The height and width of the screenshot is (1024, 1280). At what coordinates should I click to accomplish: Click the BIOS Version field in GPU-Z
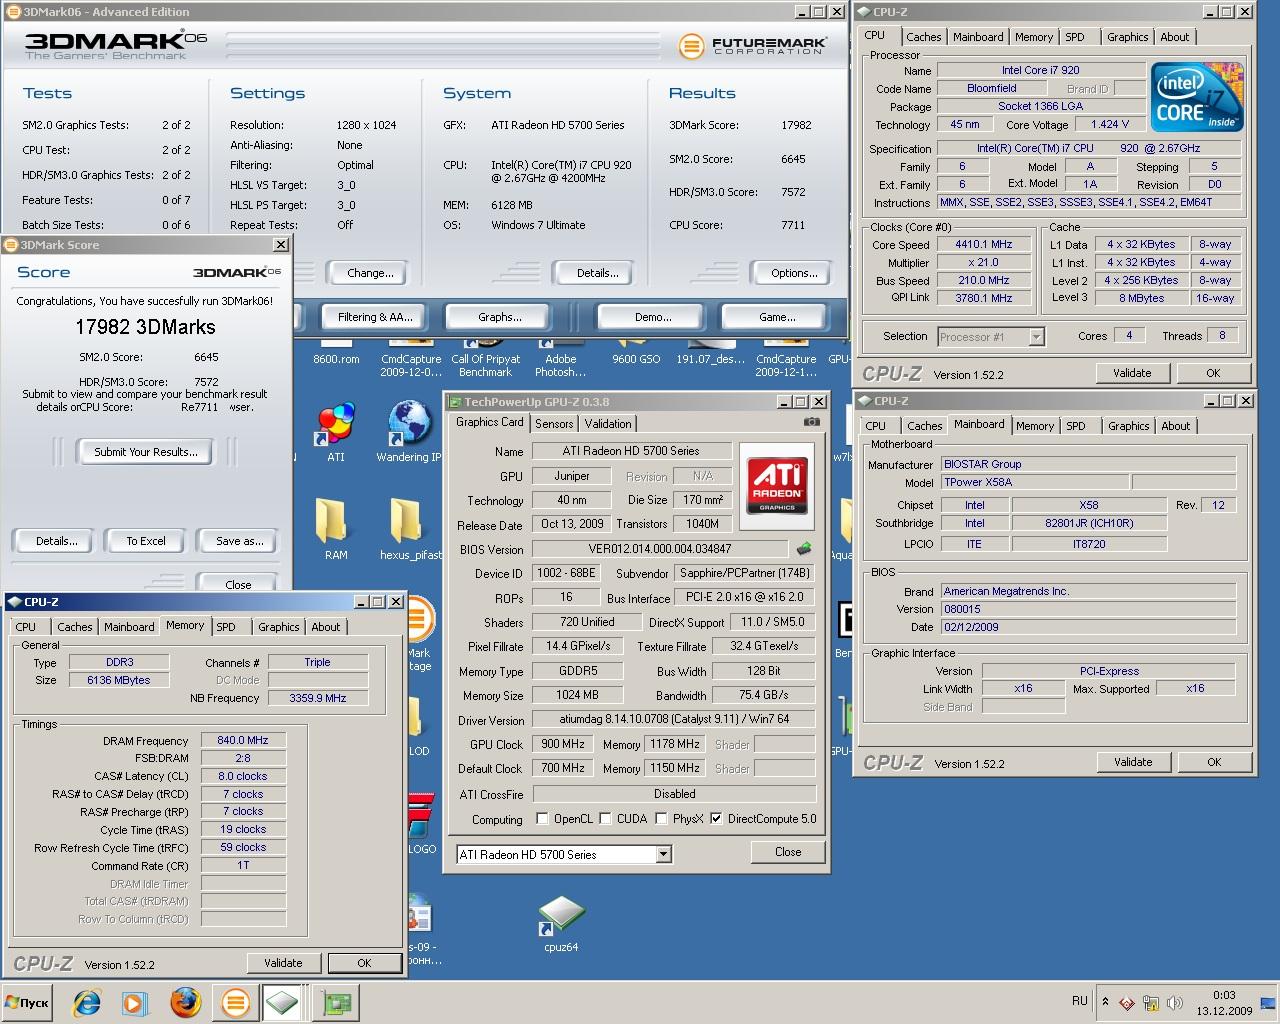pos(660,549)
